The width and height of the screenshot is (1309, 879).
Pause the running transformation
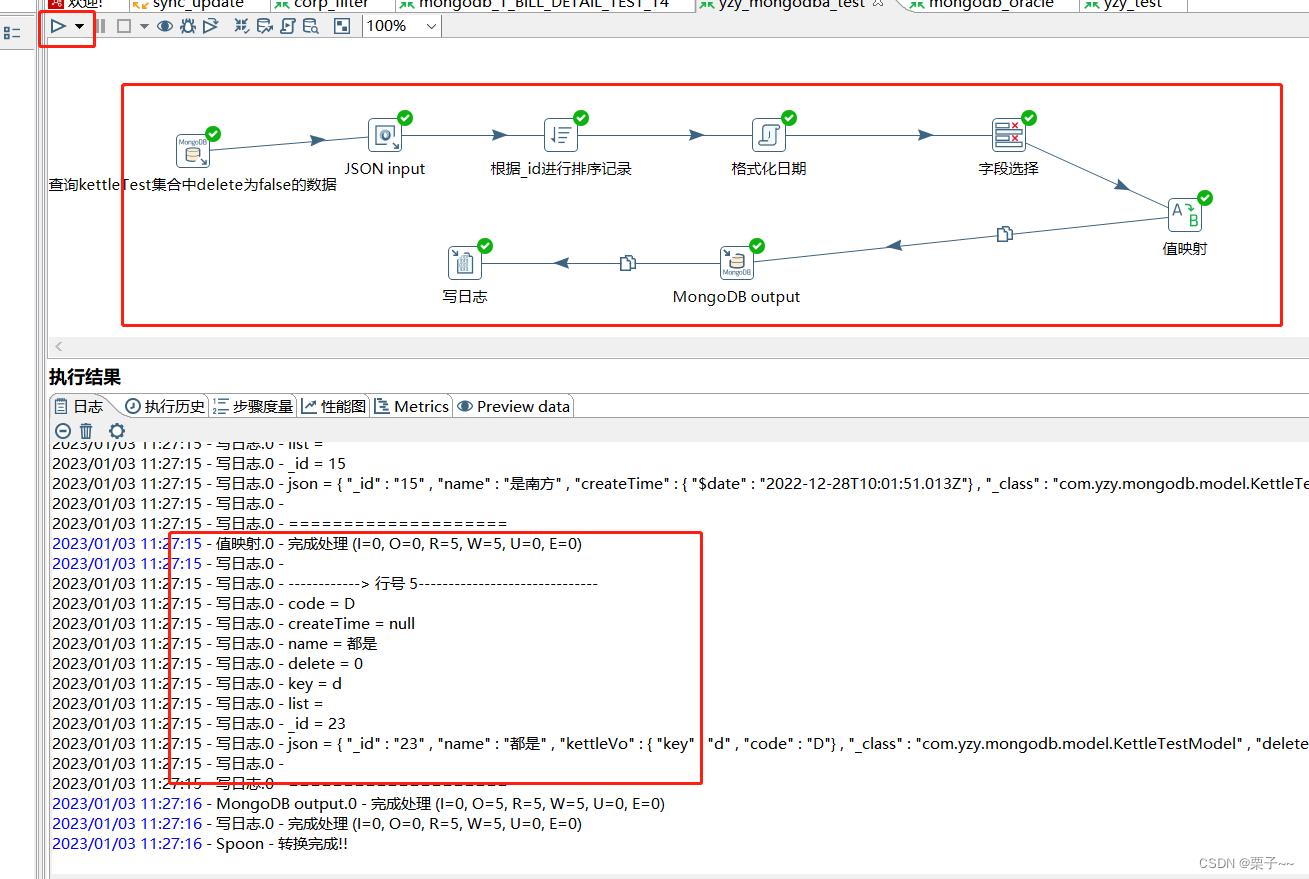pyautogui.click(x=100, y=26)
